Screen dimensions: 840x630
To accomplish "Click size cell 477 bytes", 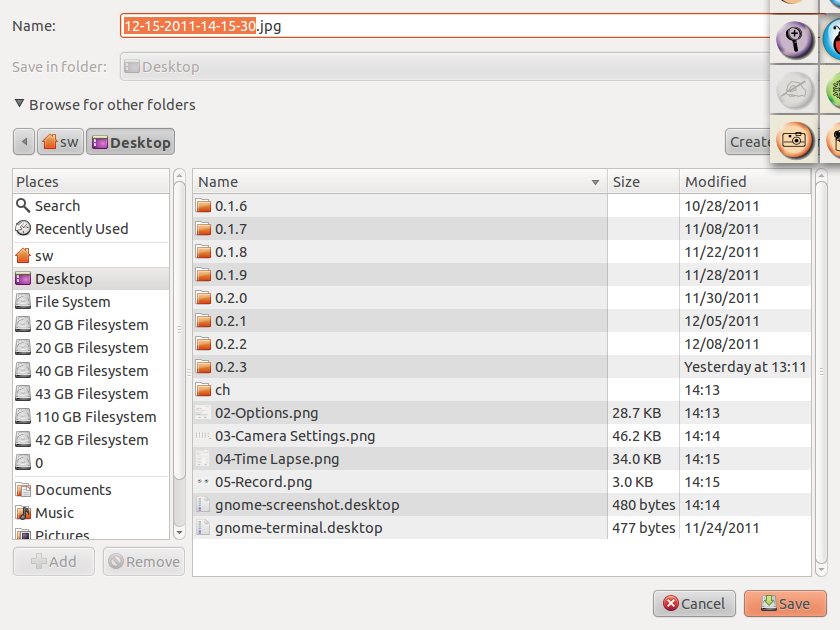I will [x=643, y=528].
